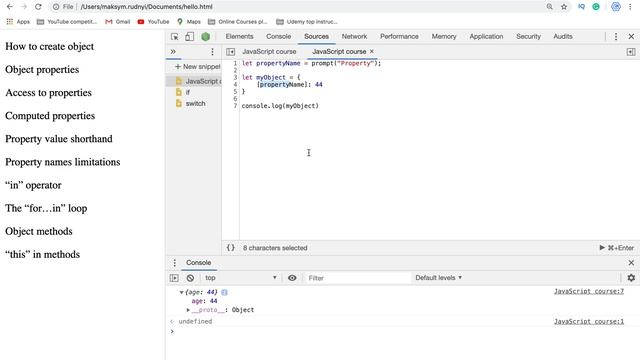Open the Online Courses bookmark folder
Viewport: 640px width, 360px height.
[238, 22]
